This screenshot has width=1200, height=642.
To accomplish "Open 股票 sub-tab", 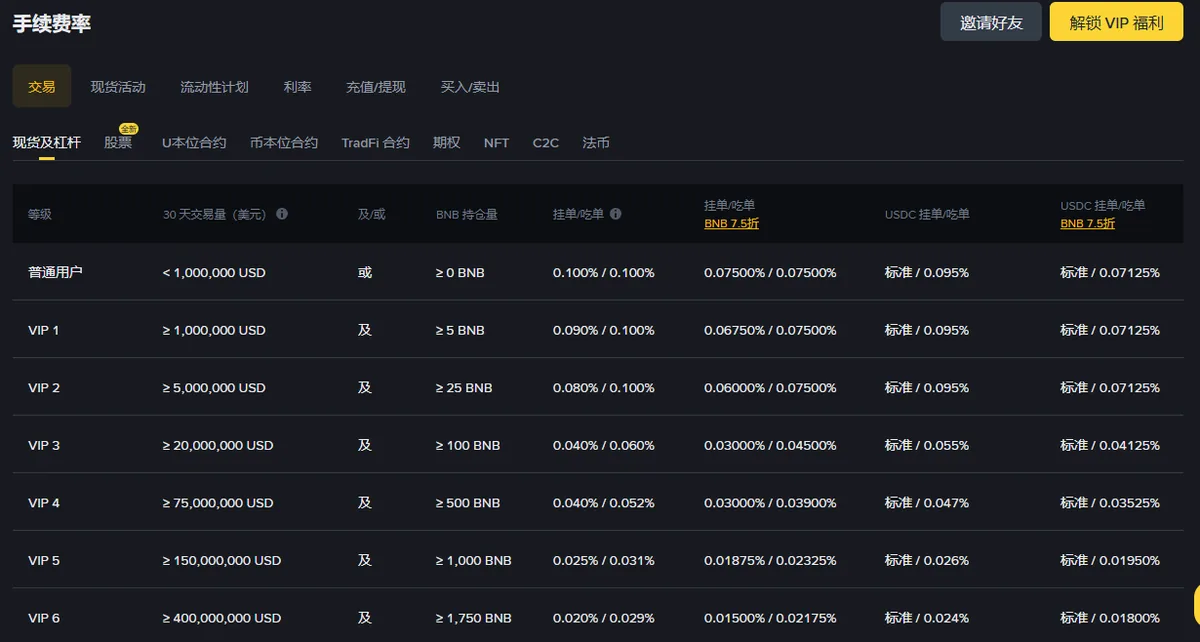I will pos(118,143).
